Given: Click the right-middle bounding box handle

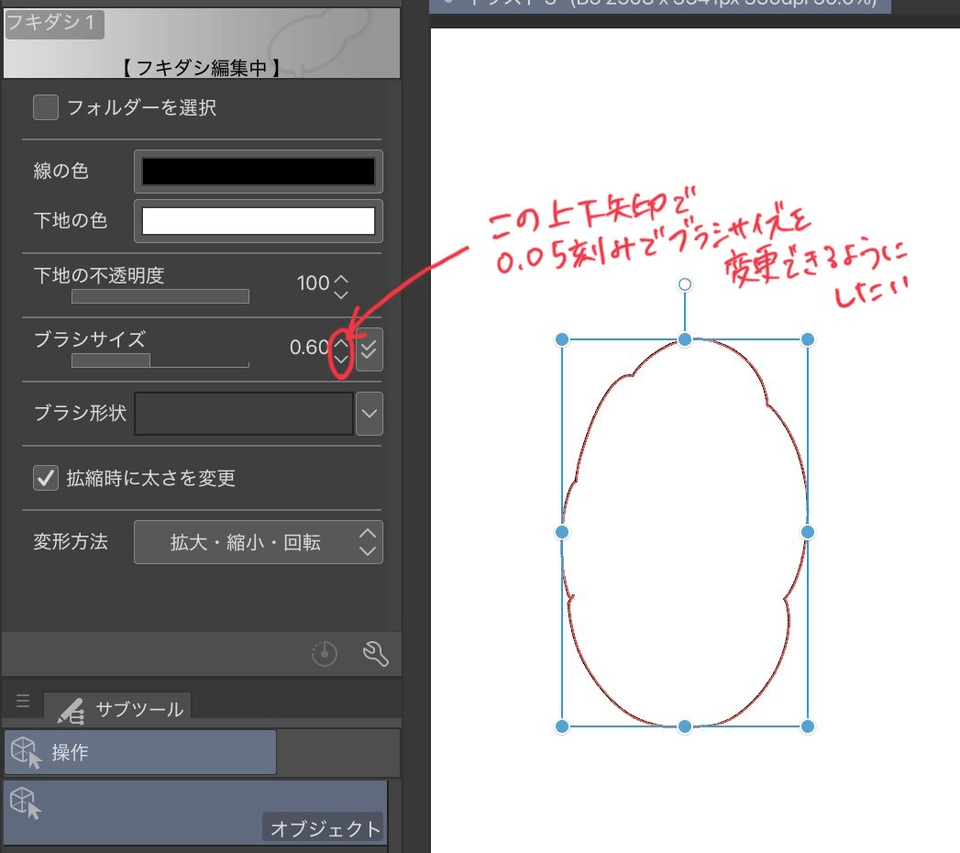Looking at the screenshot, I should pos(808,532).
